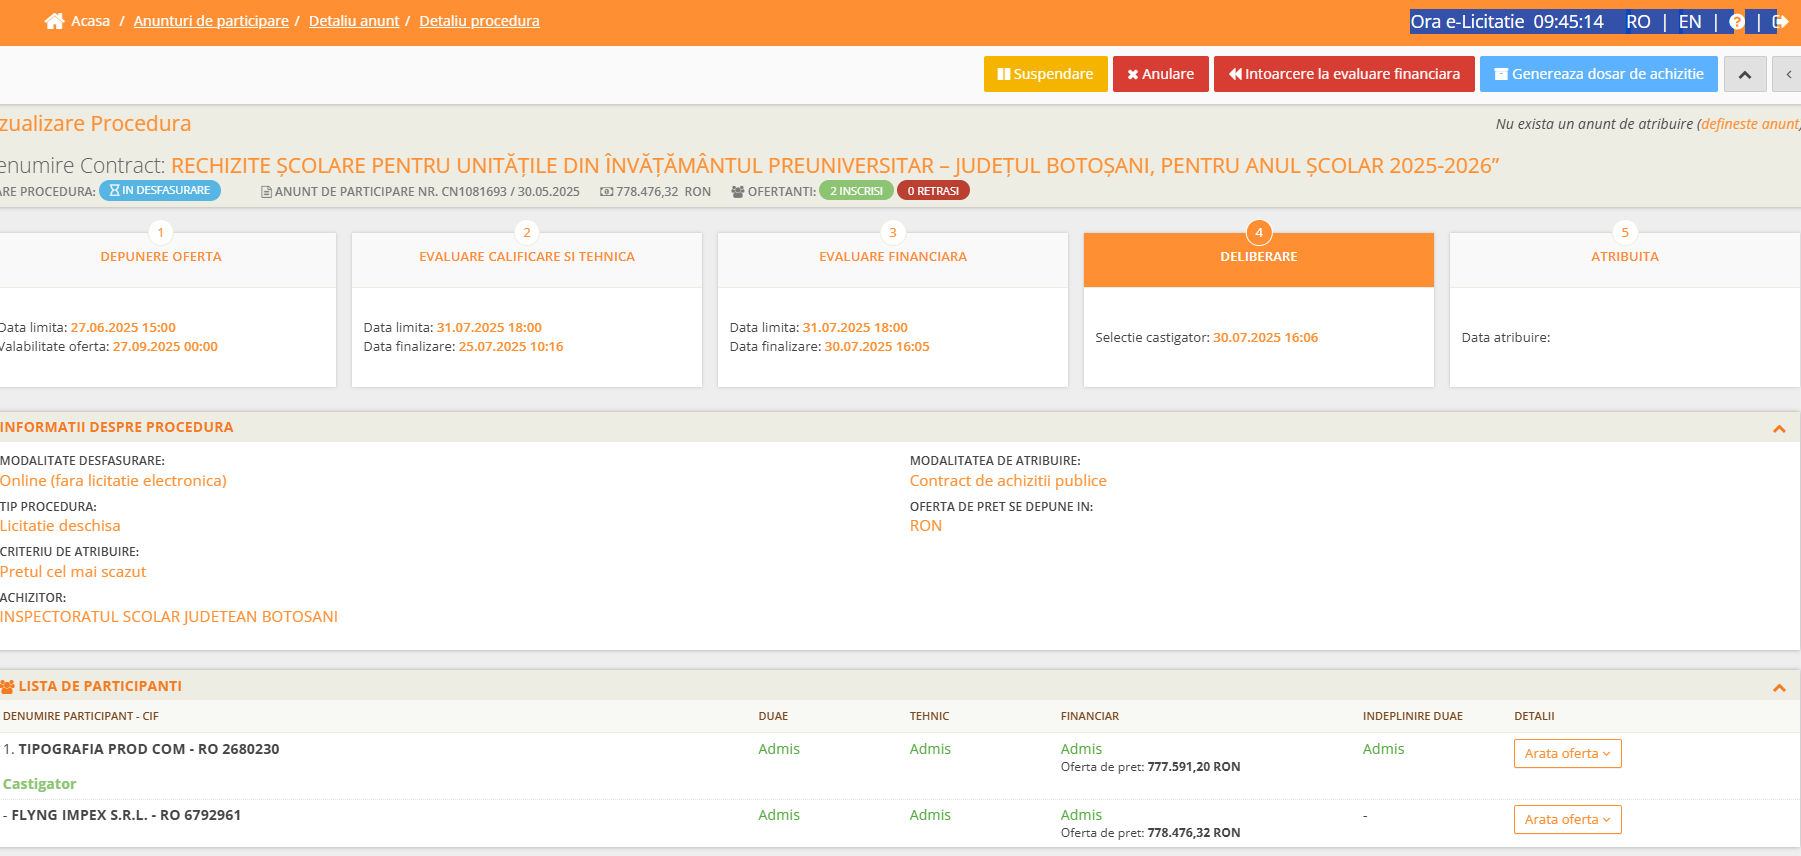Screen dimensions: 1801x856
Task: Collapse the Lista de participanti panel
Action: pos(1779,687)
